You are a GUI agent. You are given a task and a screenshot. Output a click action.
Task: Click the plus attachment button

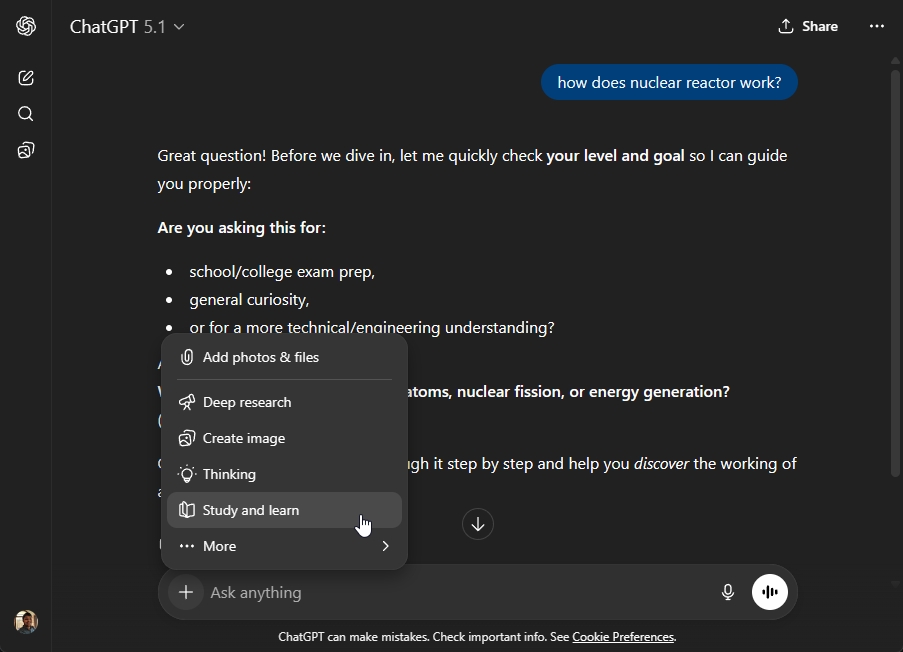186,592
